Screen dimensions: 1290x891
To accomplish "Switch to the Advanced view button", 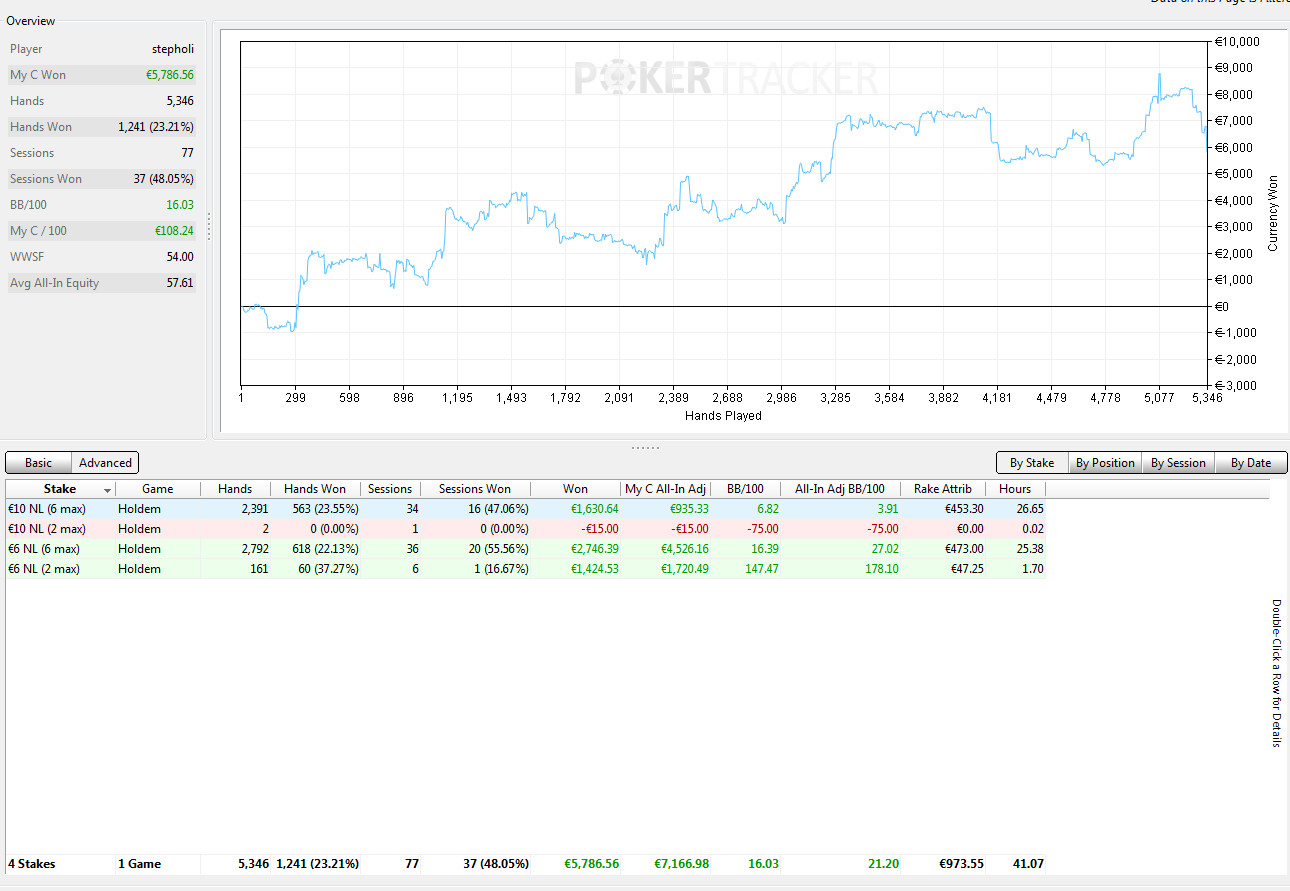I will tap(105, 463).
